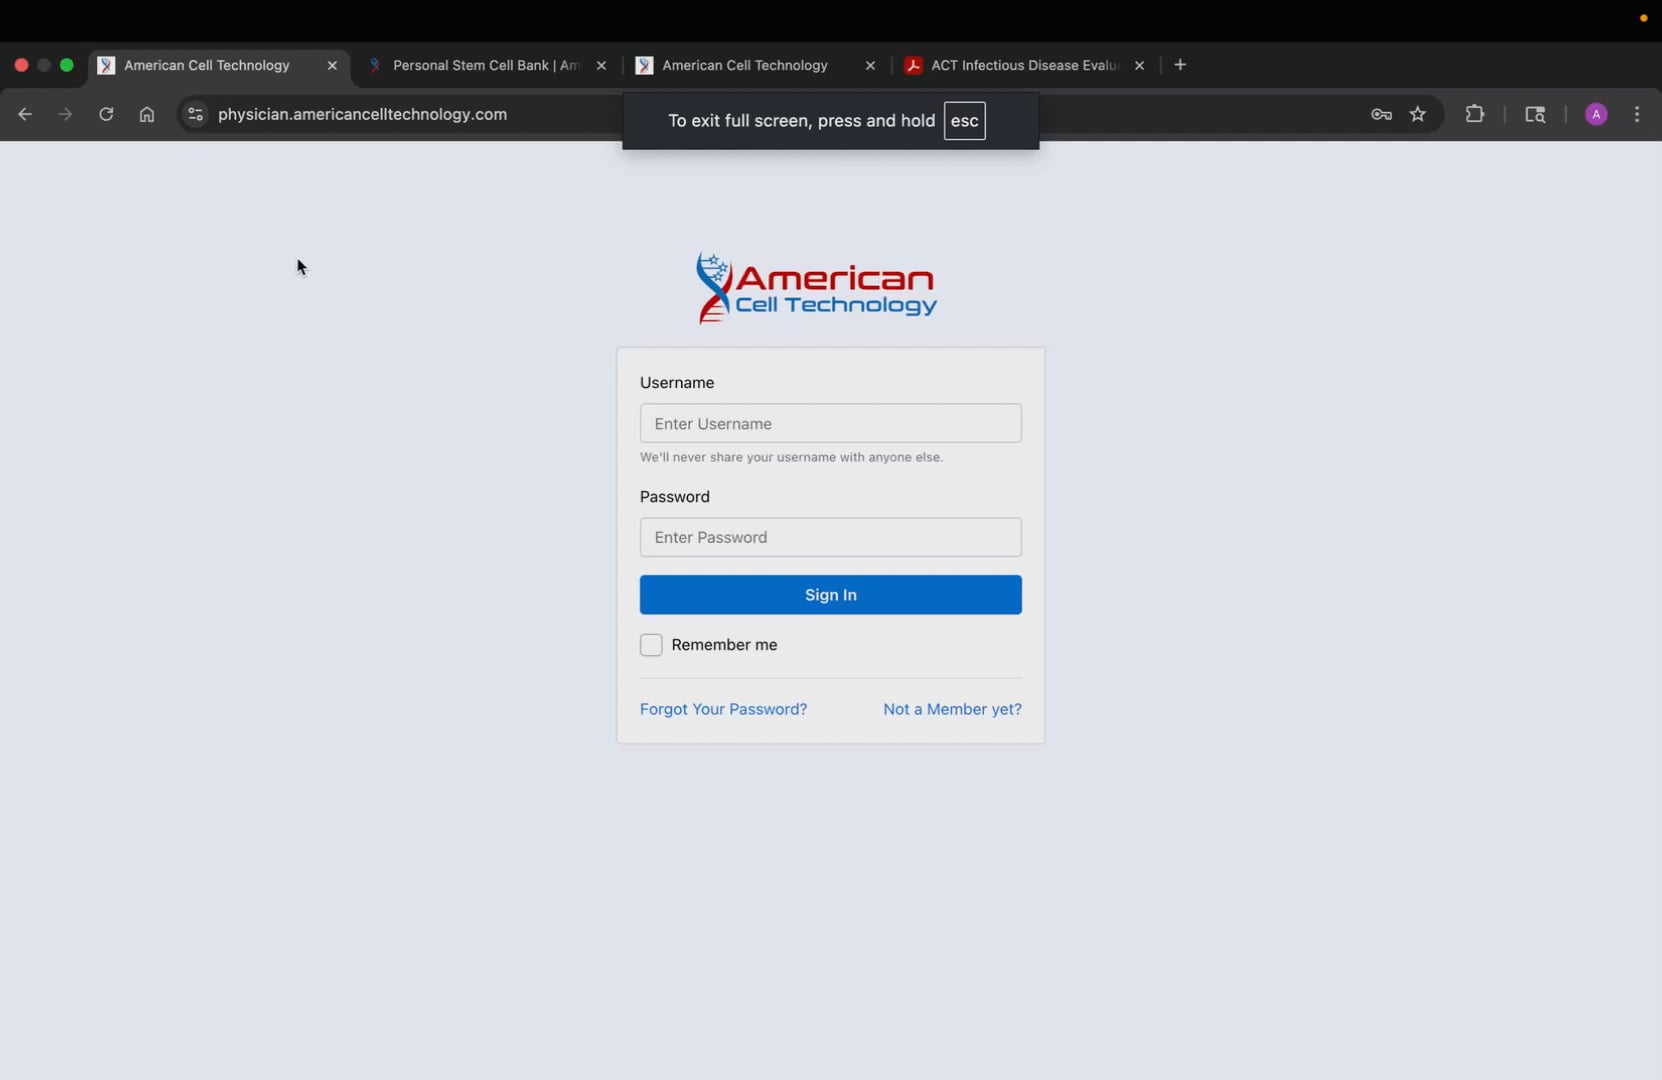Open the Forgot Your Password link
The height and width of the screenshot is (1080, 1662).
[723, 709]
